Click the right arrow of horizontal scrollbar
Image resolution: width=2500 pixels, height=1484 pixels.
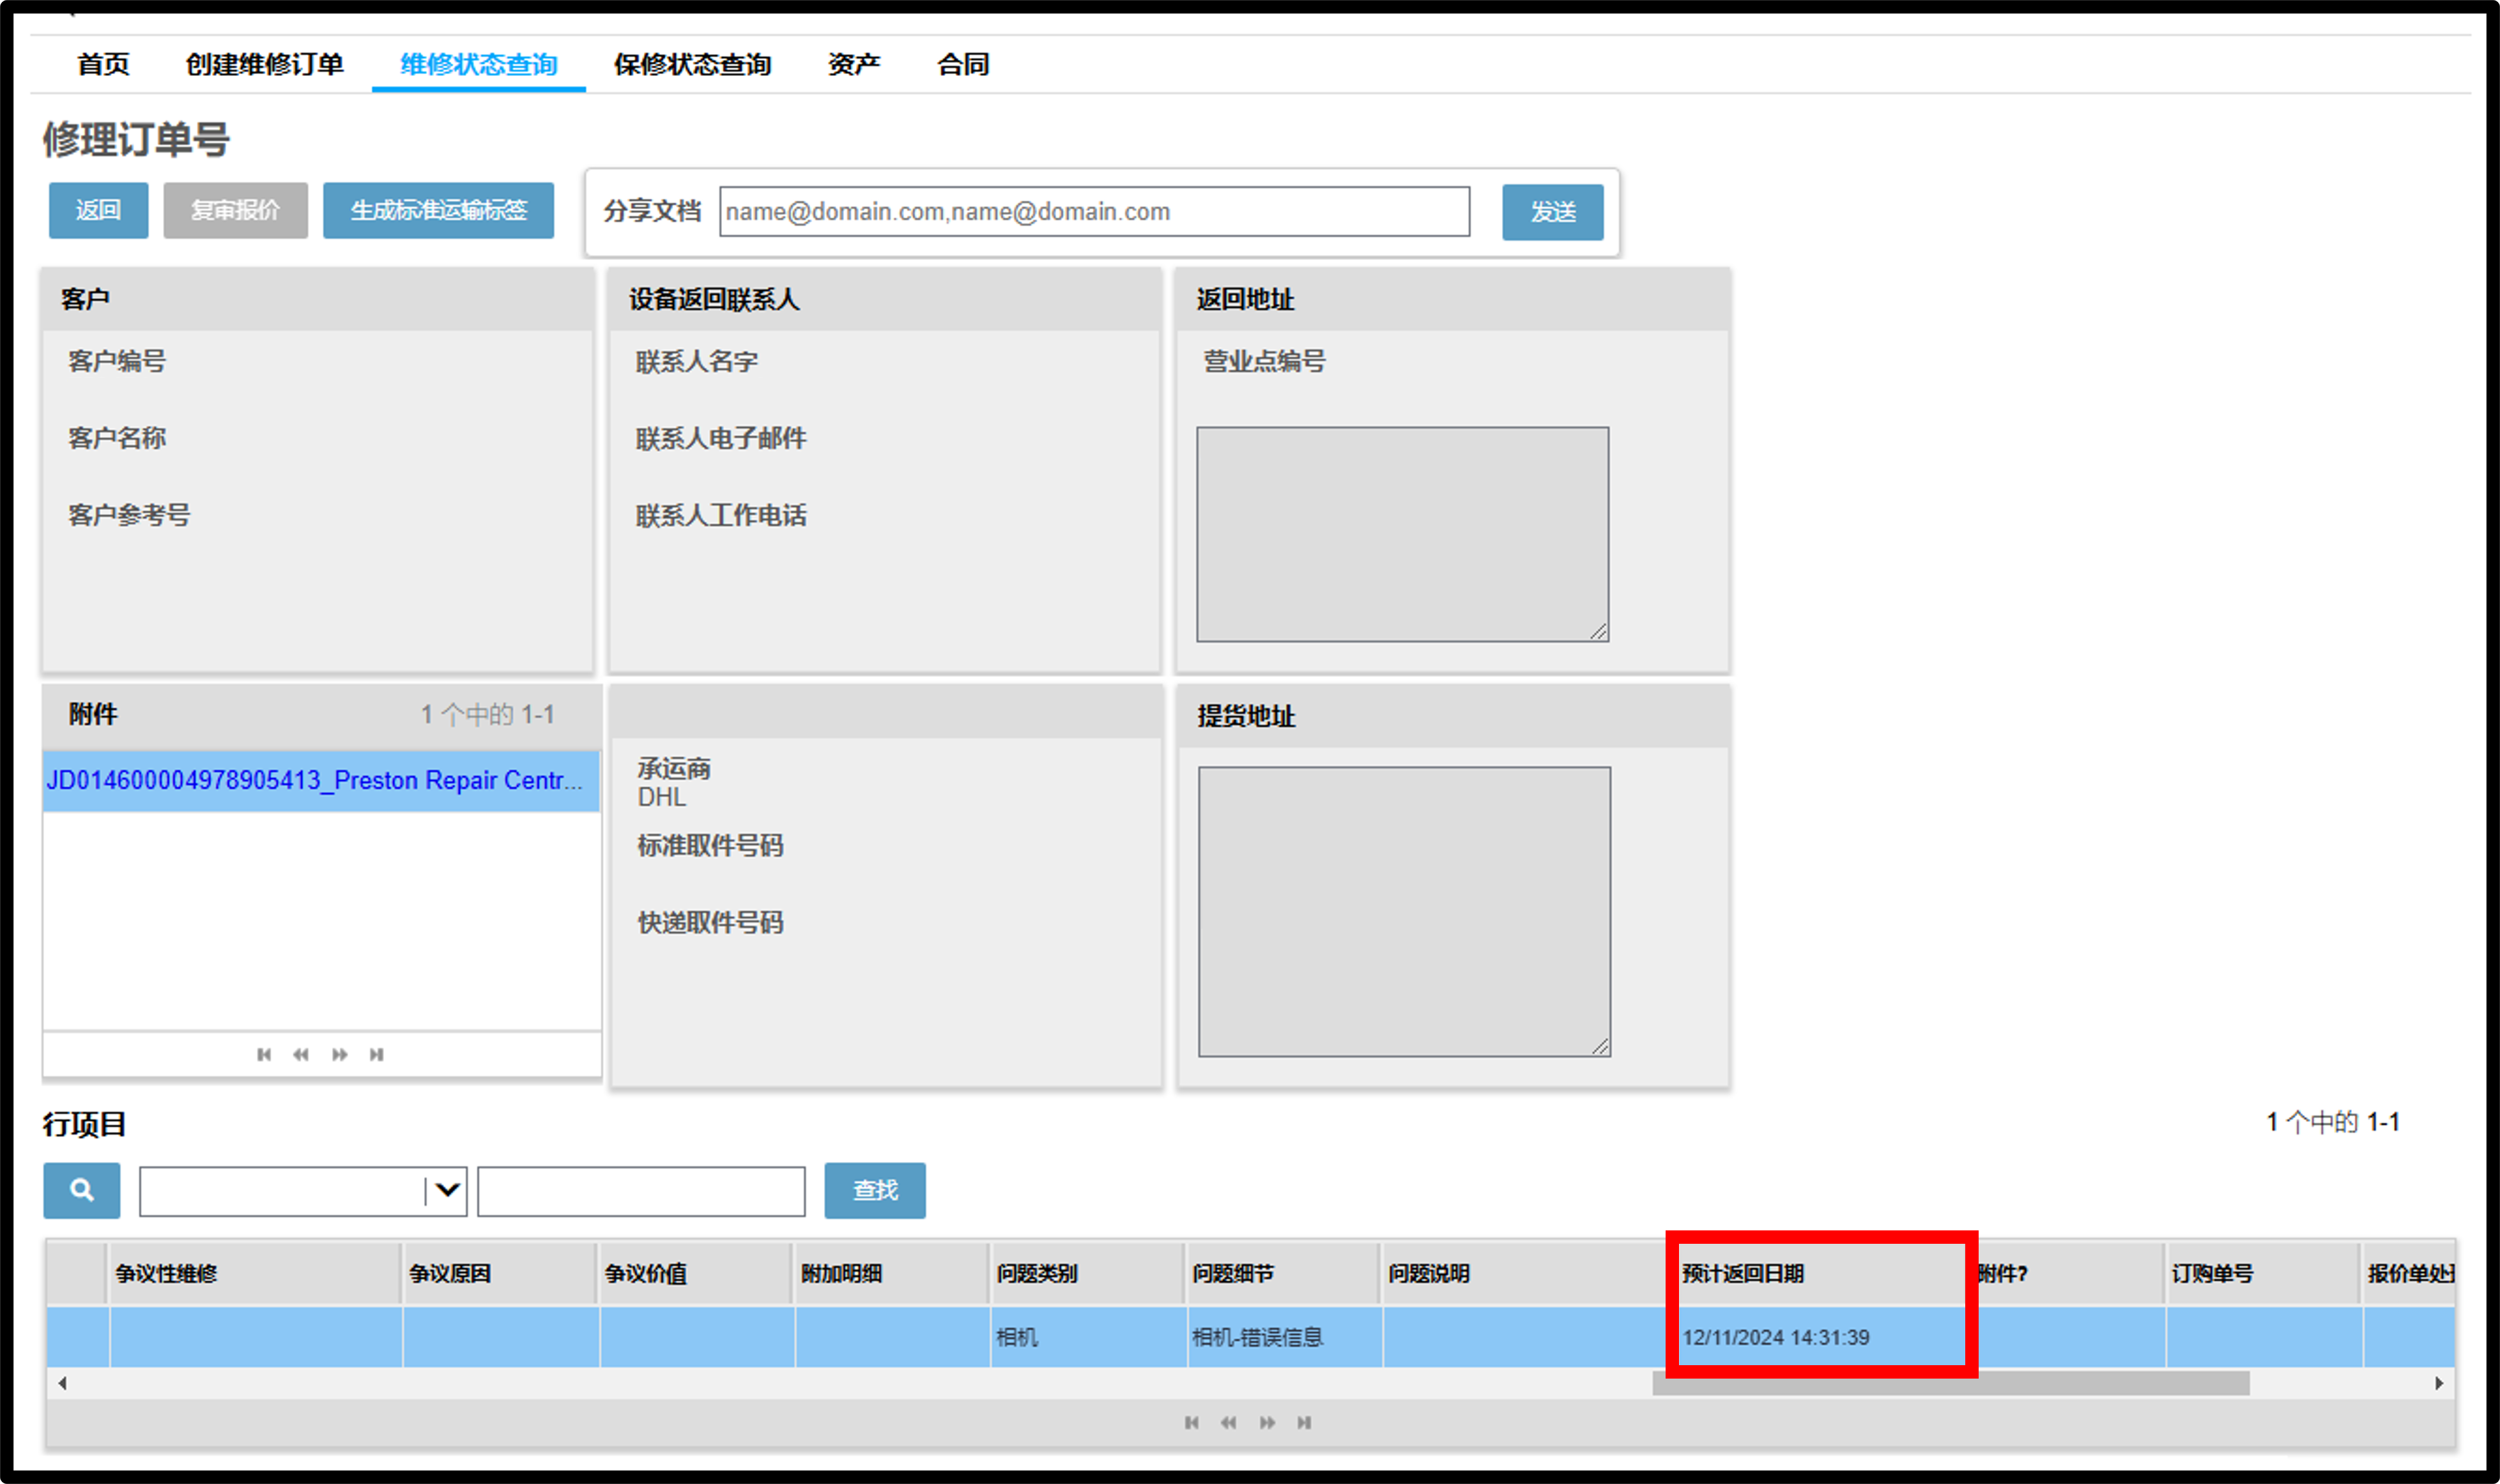click(x=2439, y=1384)
